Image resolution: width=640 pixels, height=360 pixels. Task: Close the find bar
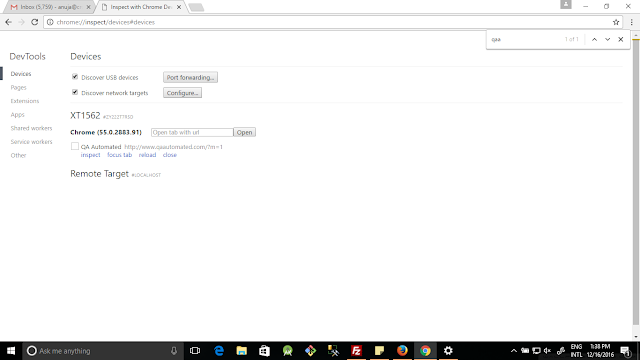click(620, 39)
